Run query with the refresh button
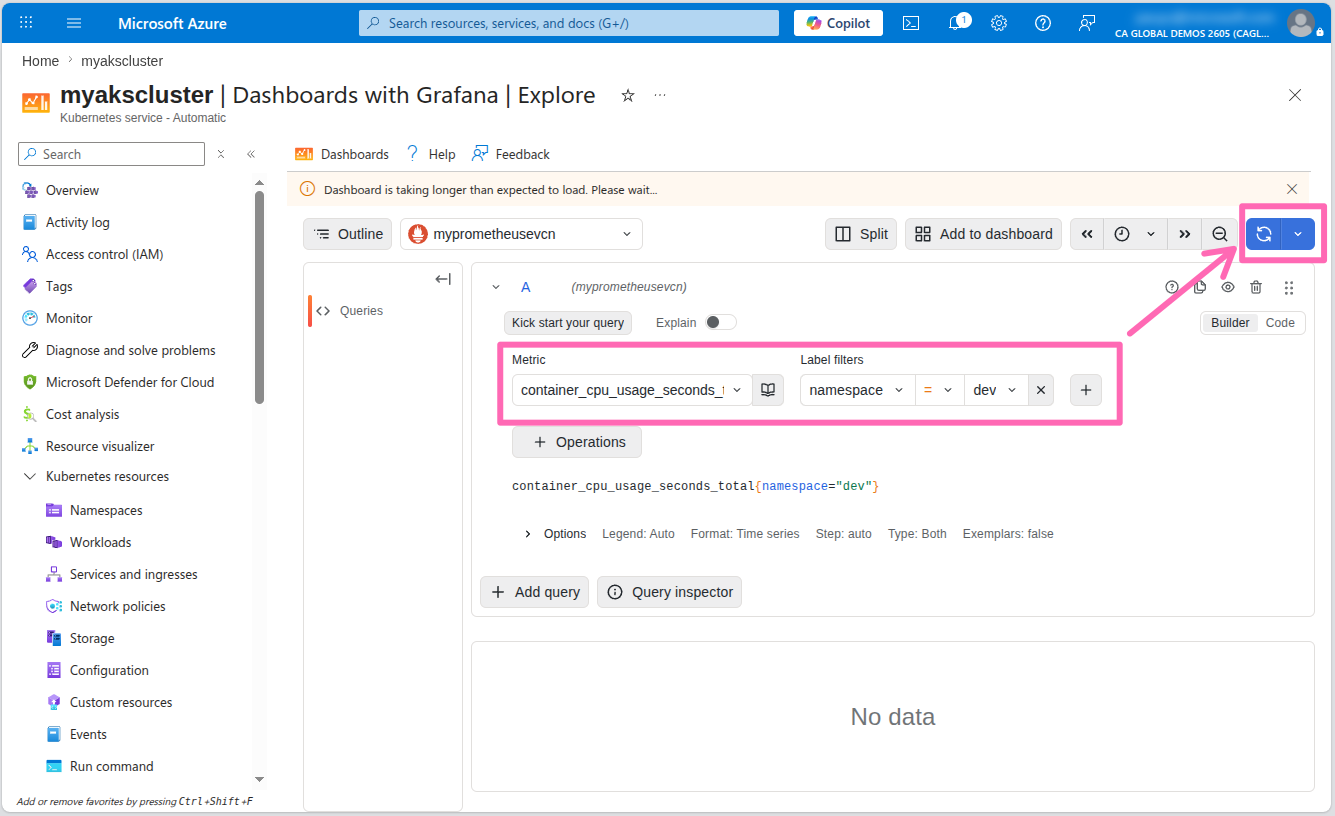 (x=1264, y=234)
